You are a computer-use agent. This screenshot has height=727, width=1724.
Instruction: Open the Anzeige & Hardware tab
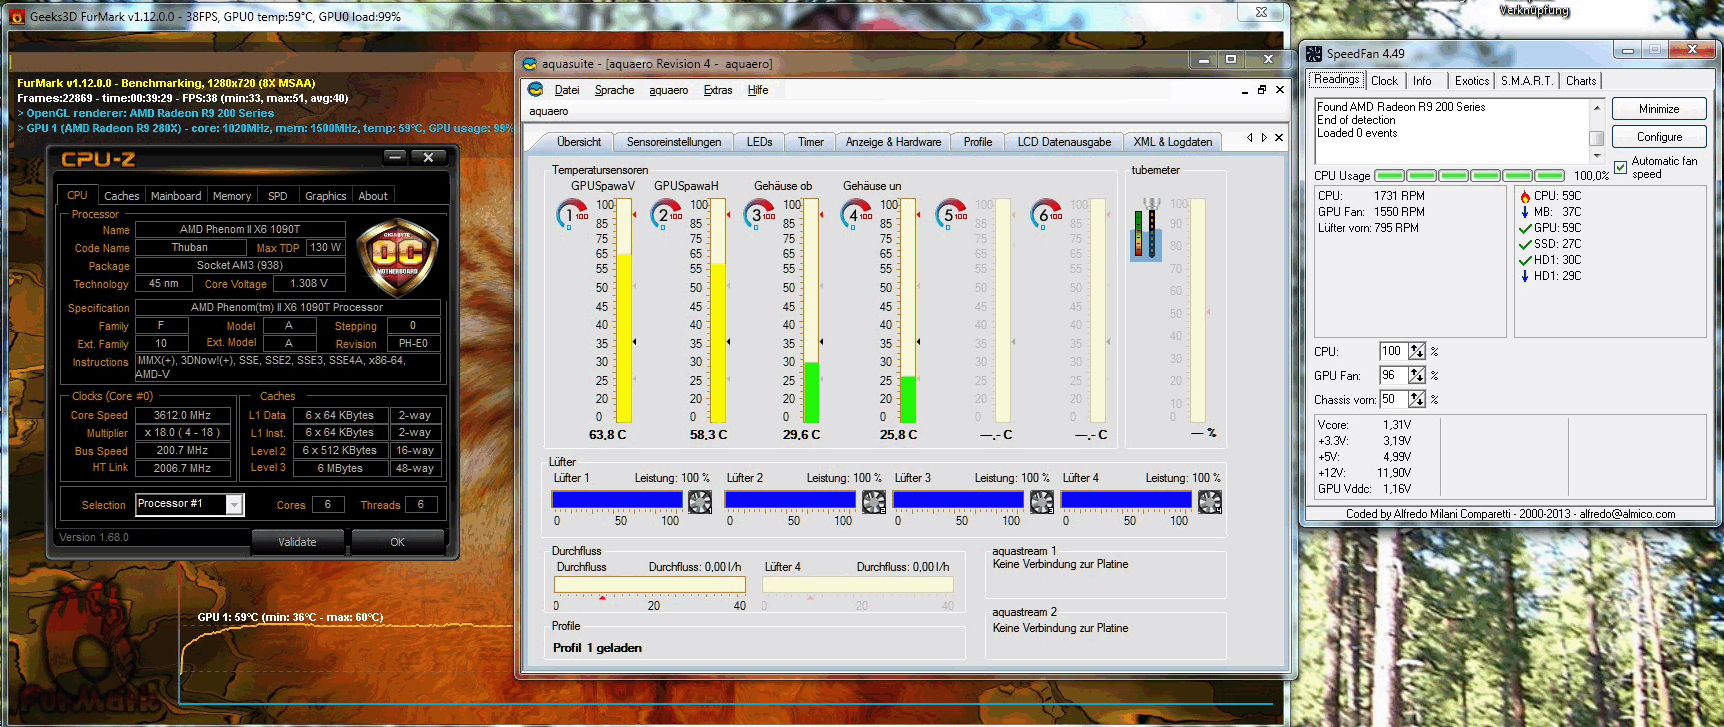pos(893,142)
